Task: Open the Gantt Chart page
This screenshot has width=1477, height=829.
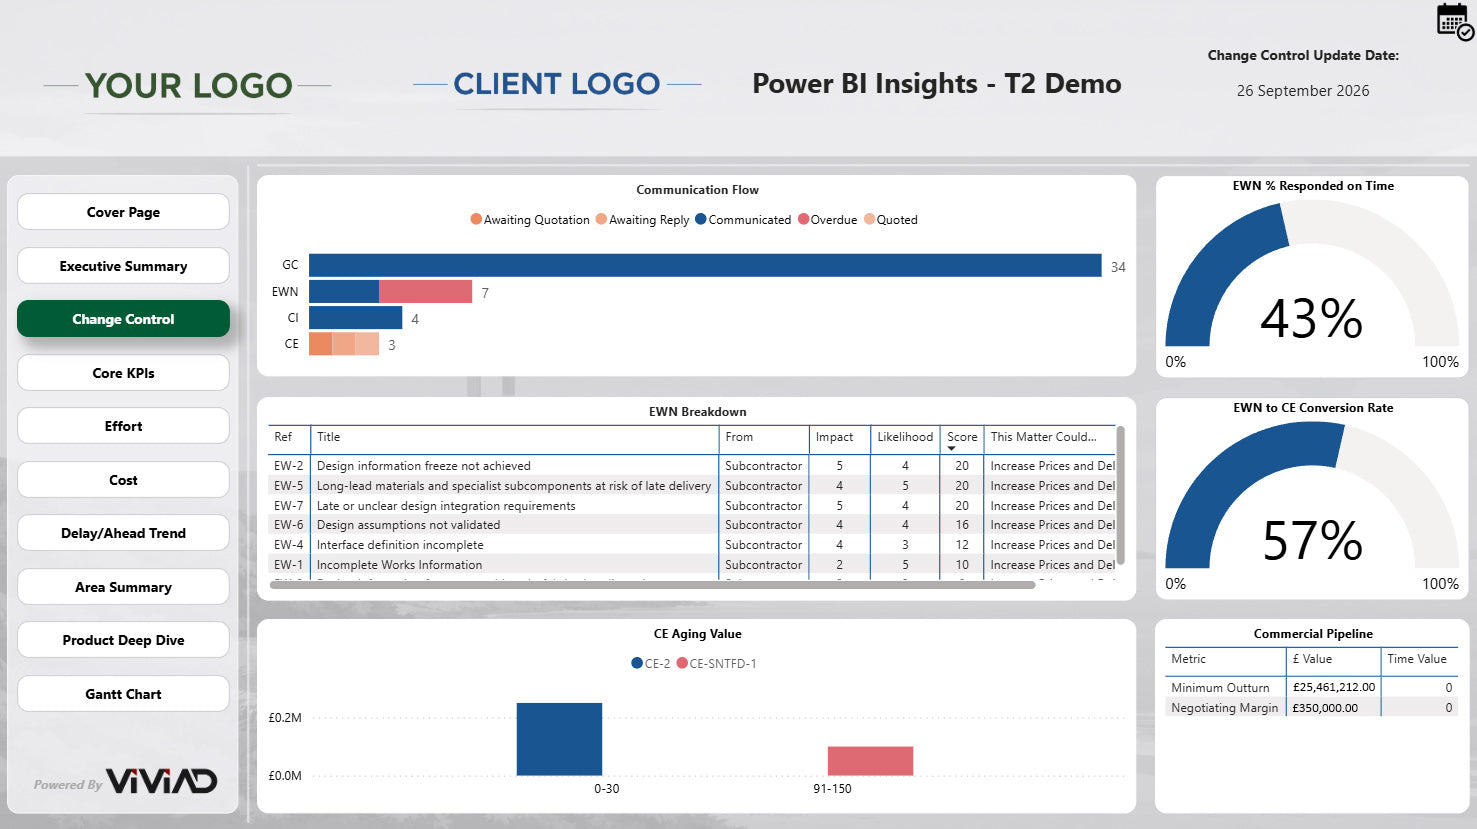Action: tap(123, 694)
